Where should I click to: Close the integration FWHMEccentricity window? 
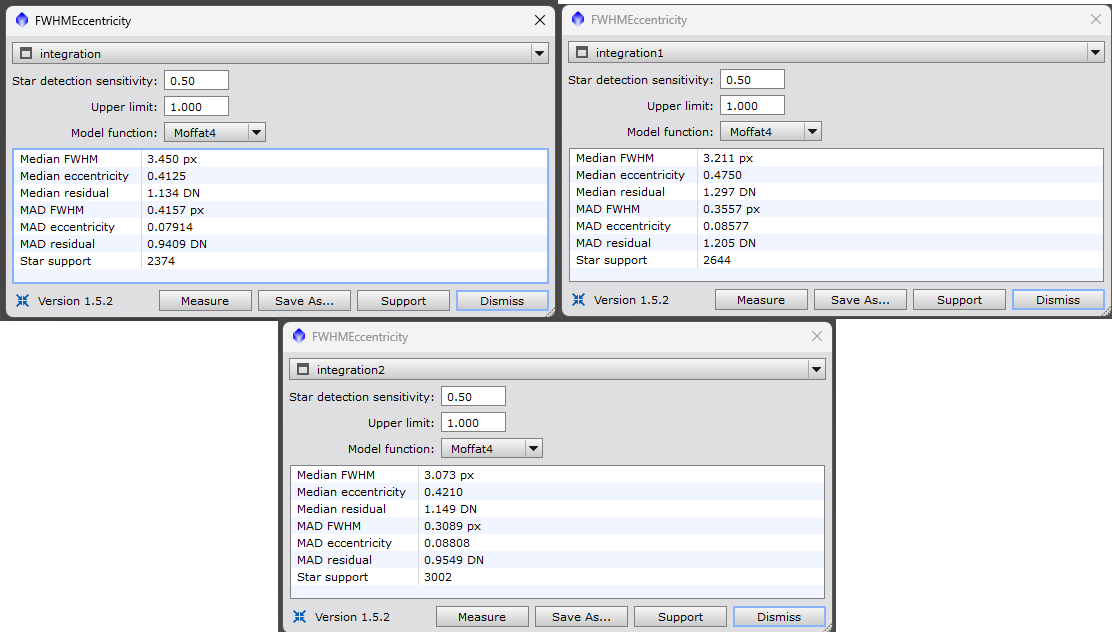click(x=540, y=20)
